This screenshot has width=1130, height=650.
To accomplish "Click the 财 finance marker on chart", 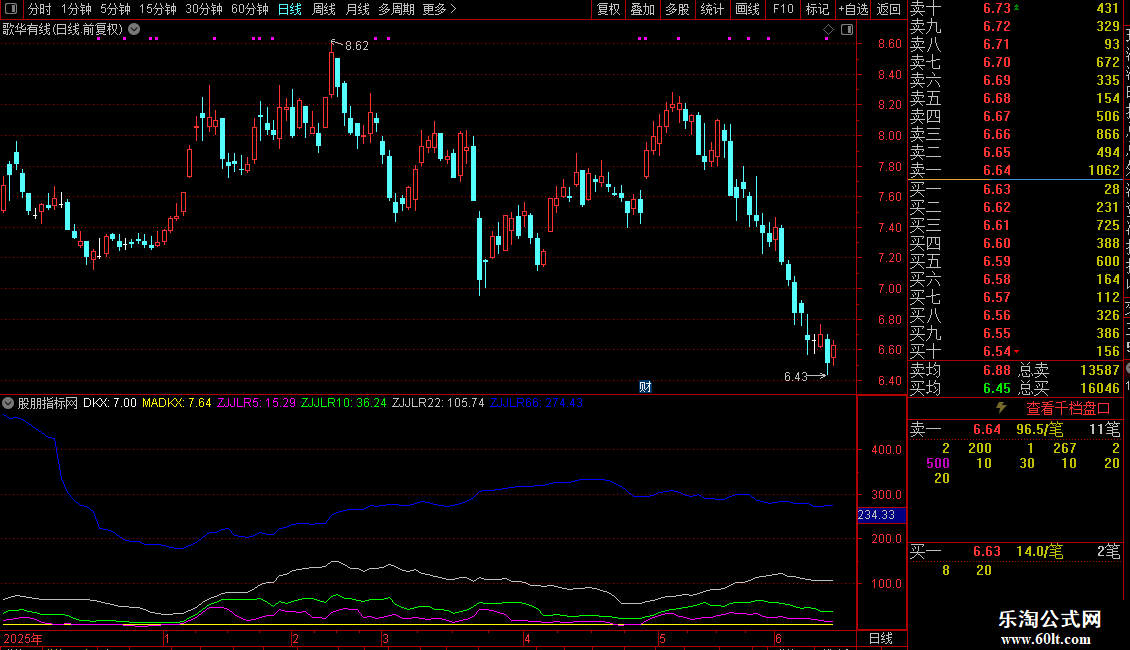I will [x=645, y=387].
